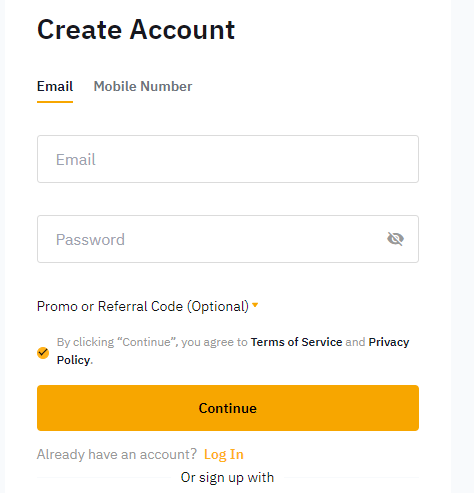The height and width of the screenshot is (493, 474).
Task: Open the Log In link
Action: (224, 455)
